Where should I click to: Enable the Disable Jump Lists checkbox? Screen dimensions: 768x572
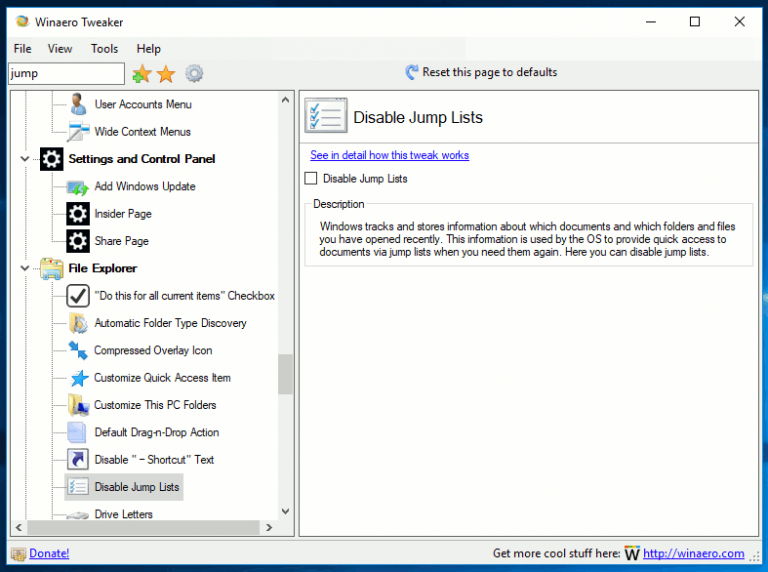[x=311, y=178]
